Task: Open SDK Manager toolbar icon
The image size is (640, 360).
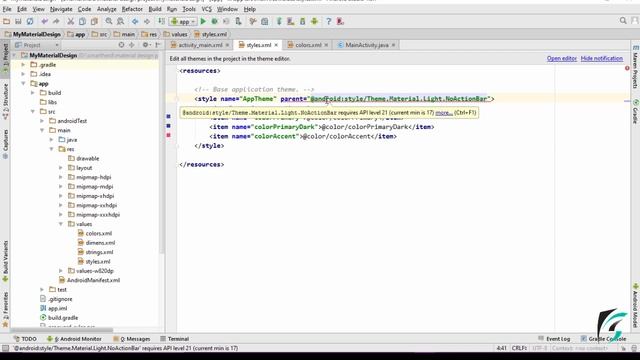Action: (302, 21)
